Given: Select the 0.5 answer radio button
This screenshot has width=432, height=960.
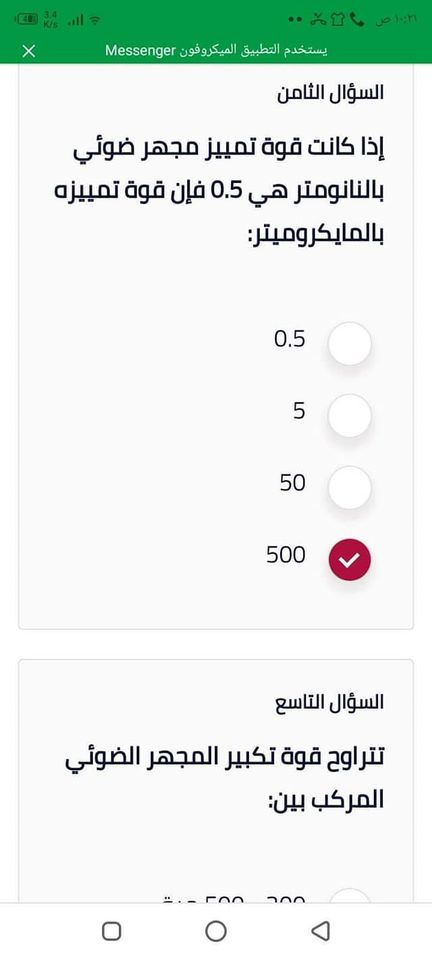Looking at the screenshot, I should tap(349, 343).
